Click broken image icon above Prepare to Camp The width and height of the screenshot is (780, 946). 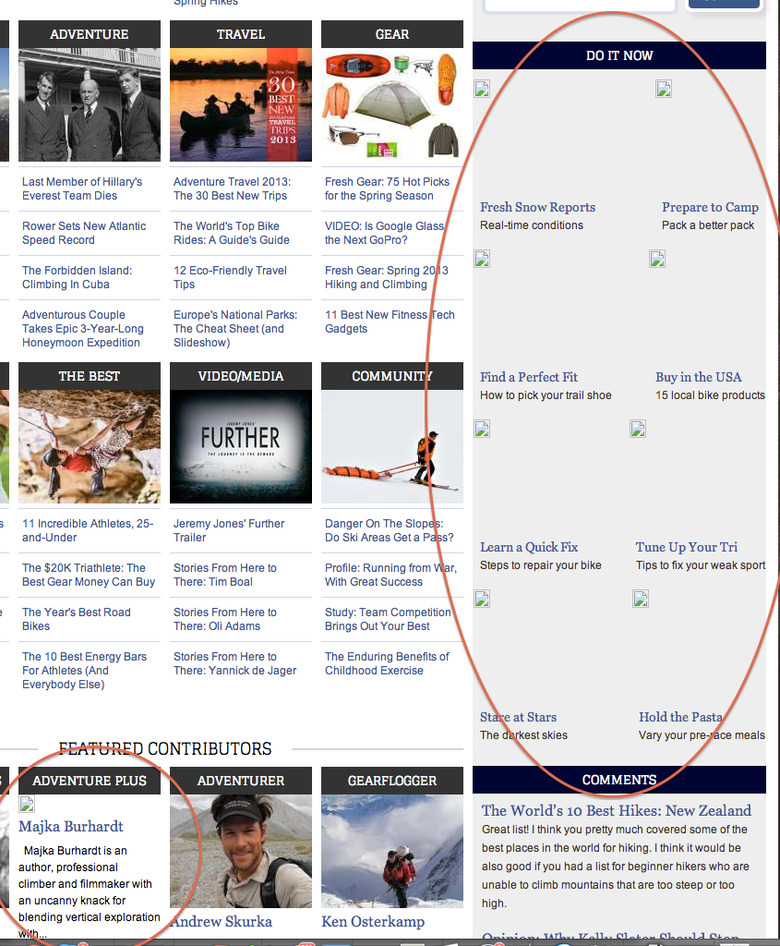pos(663,89)
